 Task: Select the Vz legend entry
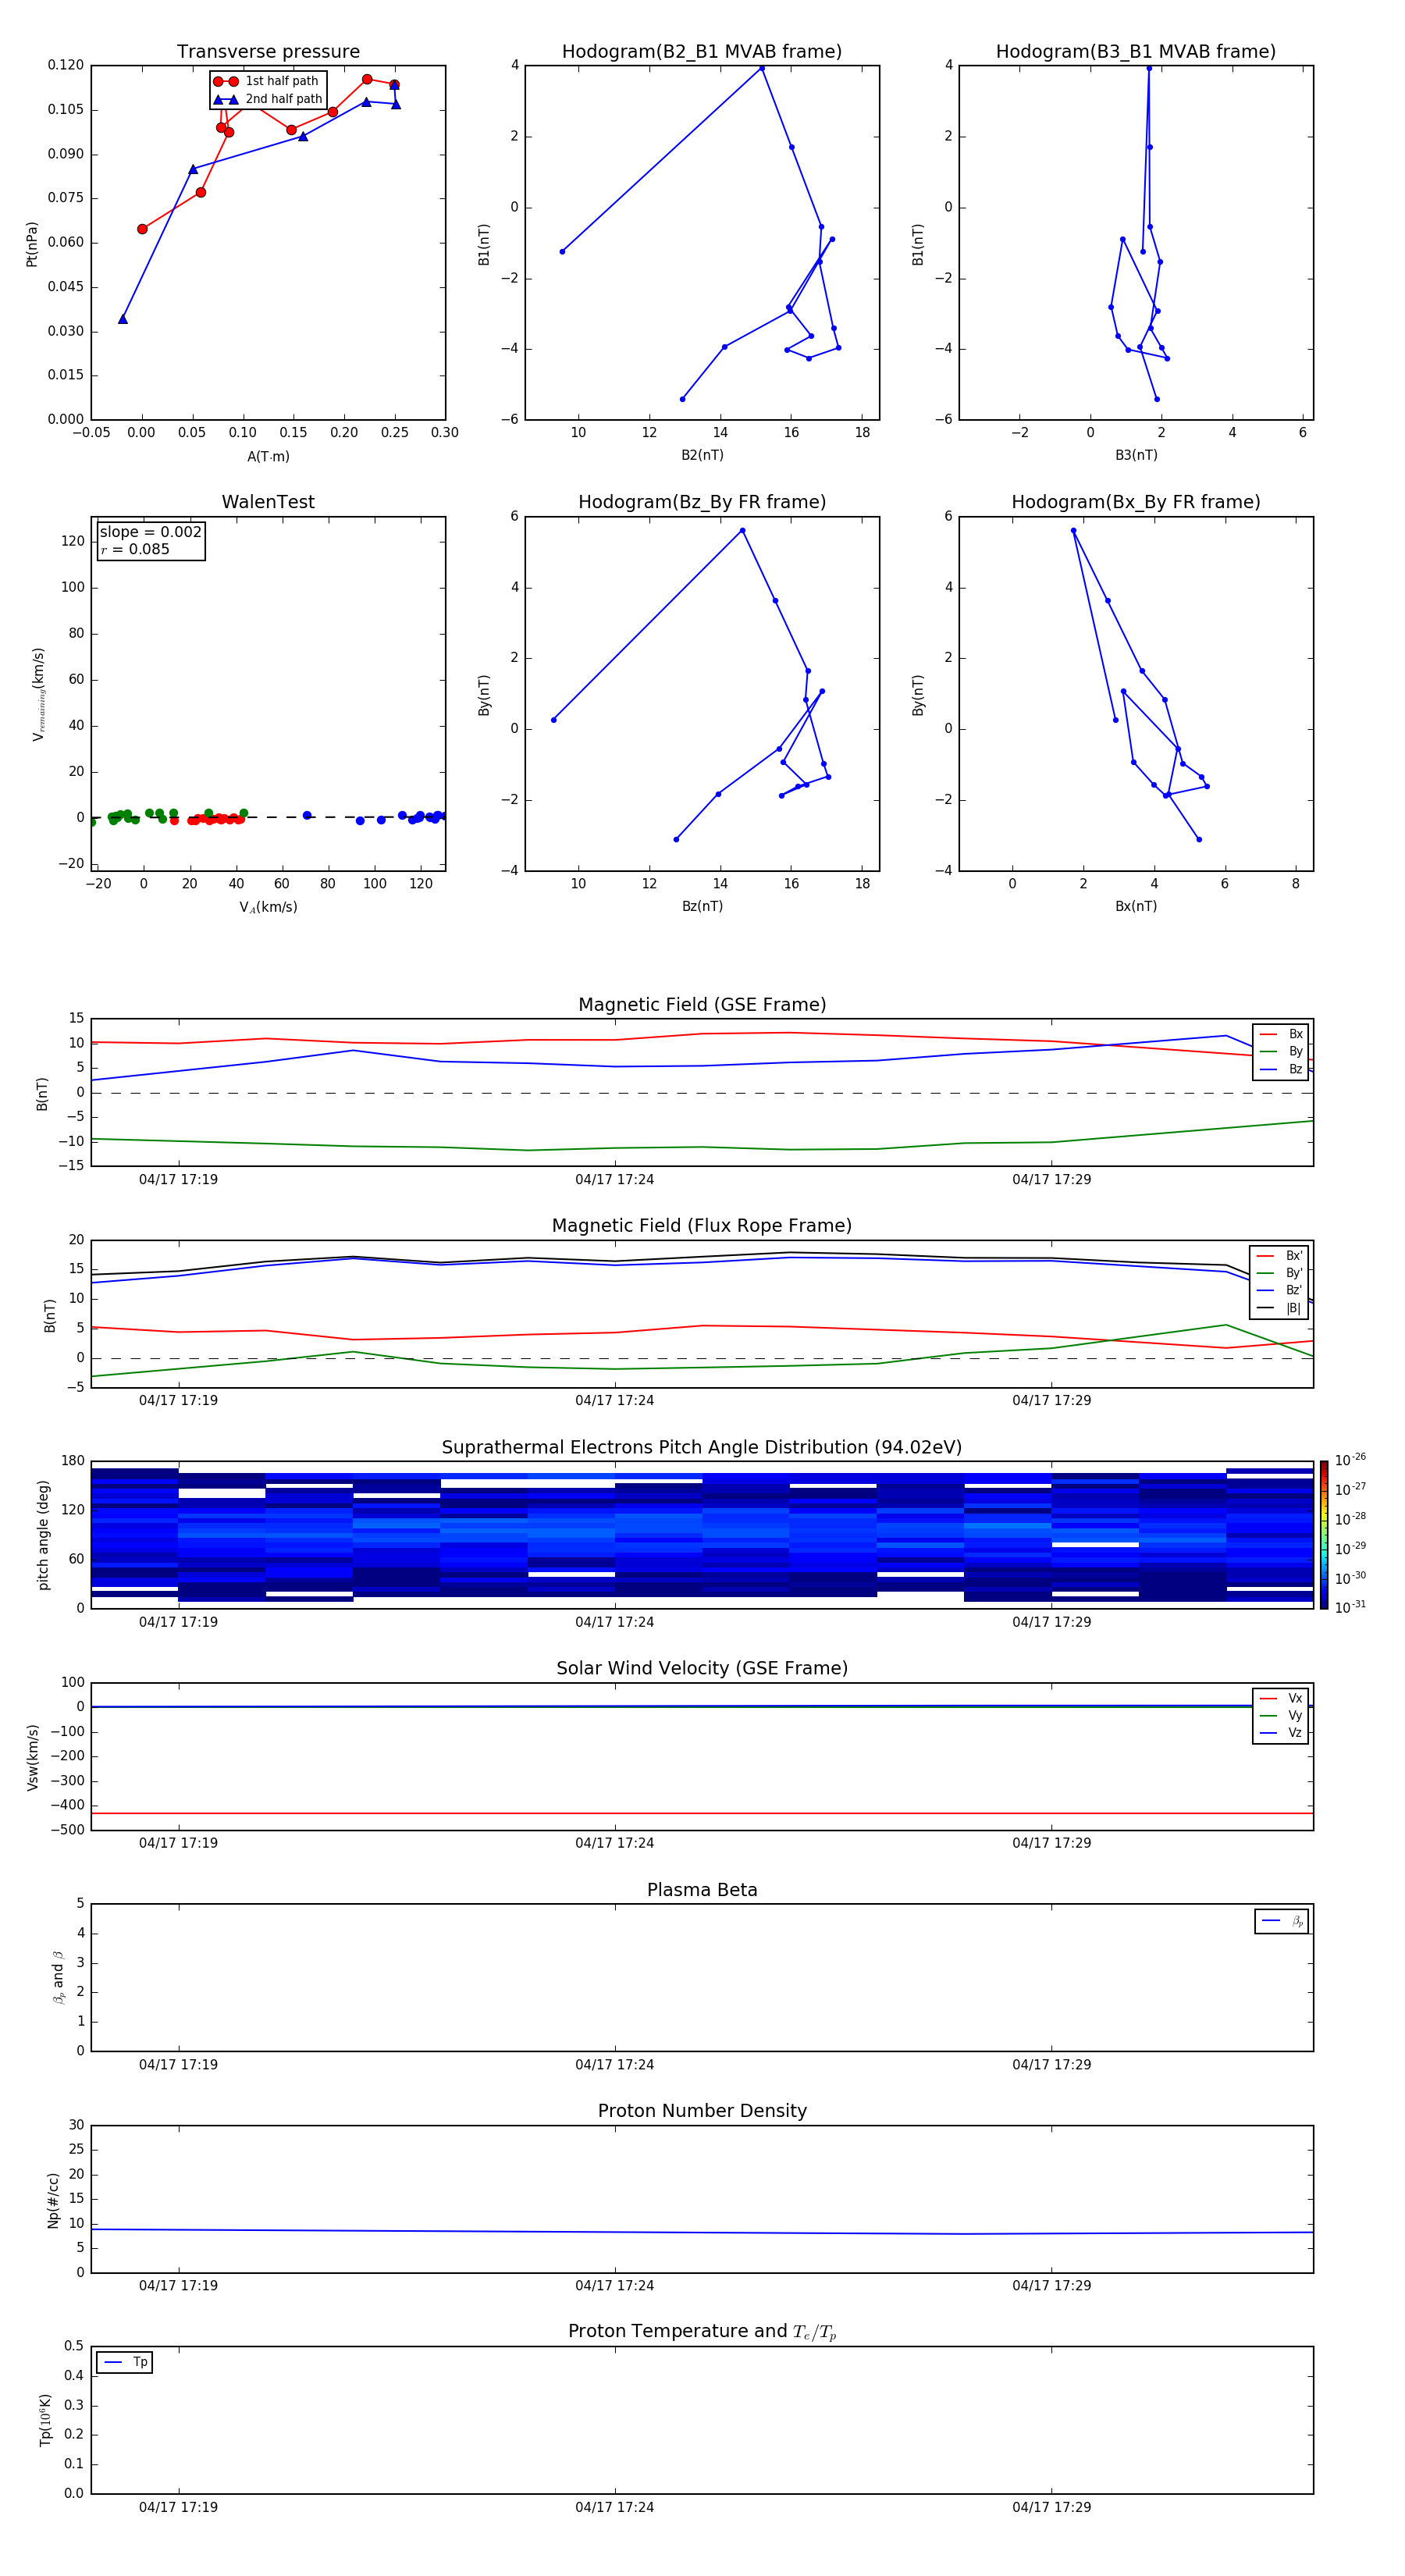pyautogui.click(x=1282, y=1733)
